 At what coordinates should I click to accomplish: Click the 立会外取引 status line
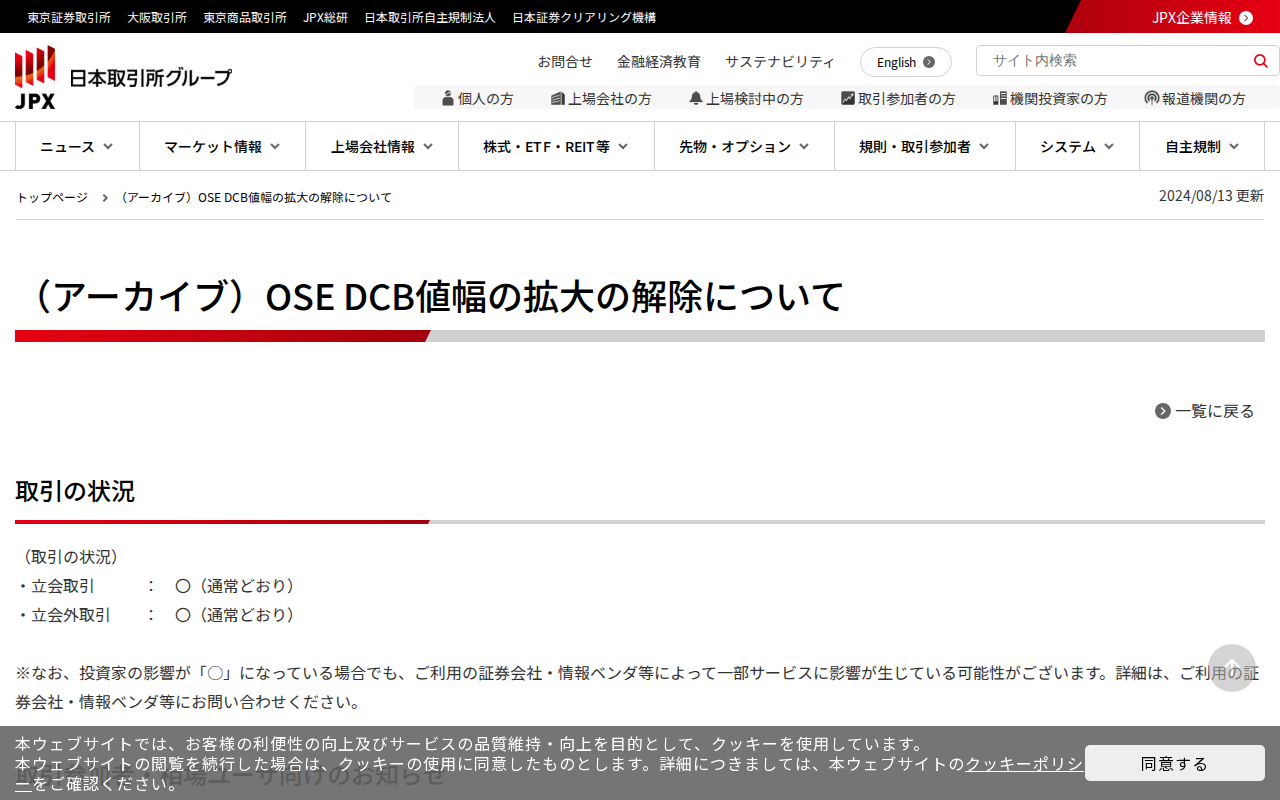158,615
